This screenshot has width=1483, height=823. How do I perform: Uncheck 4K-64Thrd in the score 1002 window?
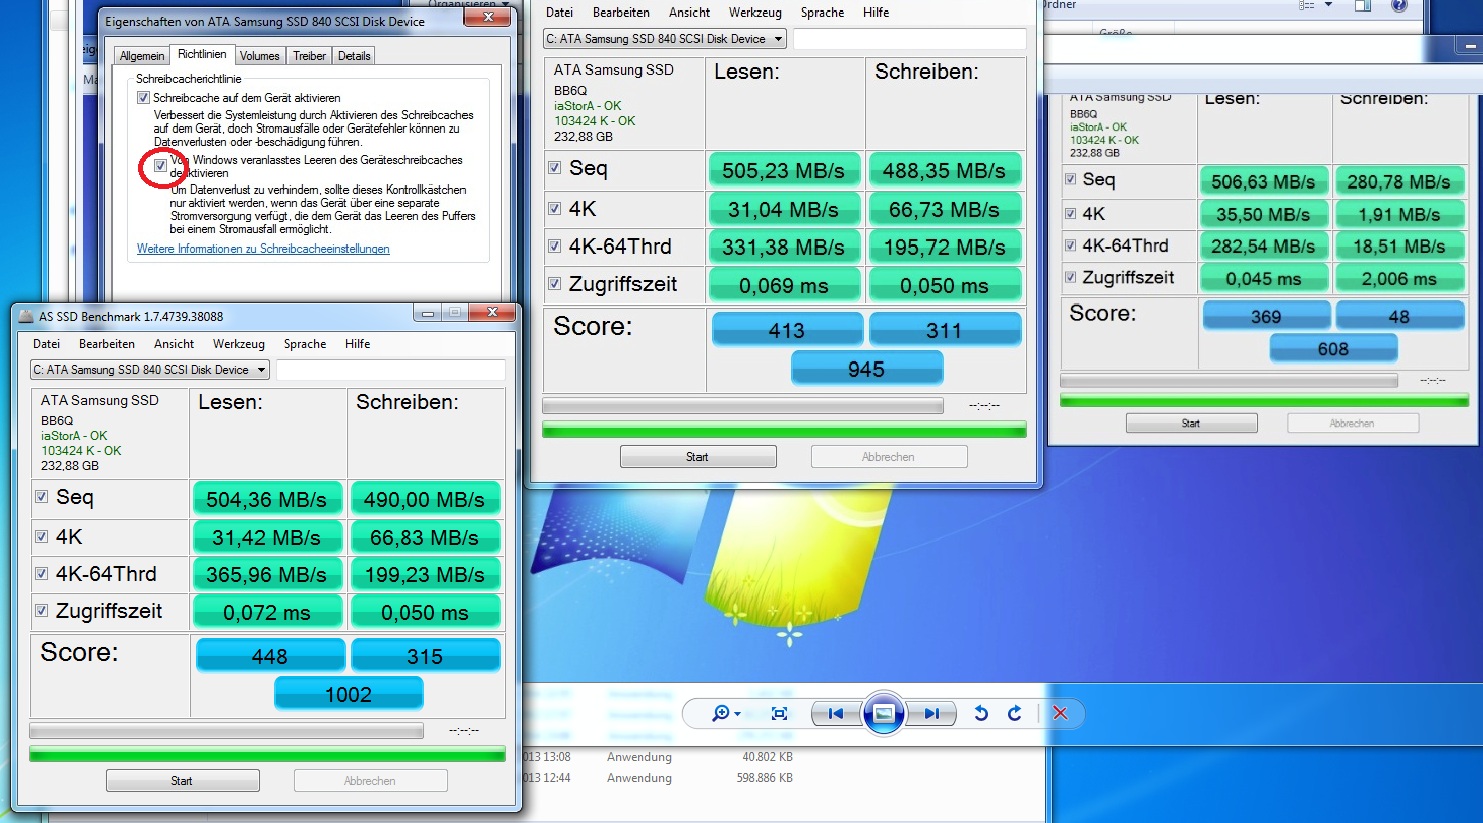(41, 574)
